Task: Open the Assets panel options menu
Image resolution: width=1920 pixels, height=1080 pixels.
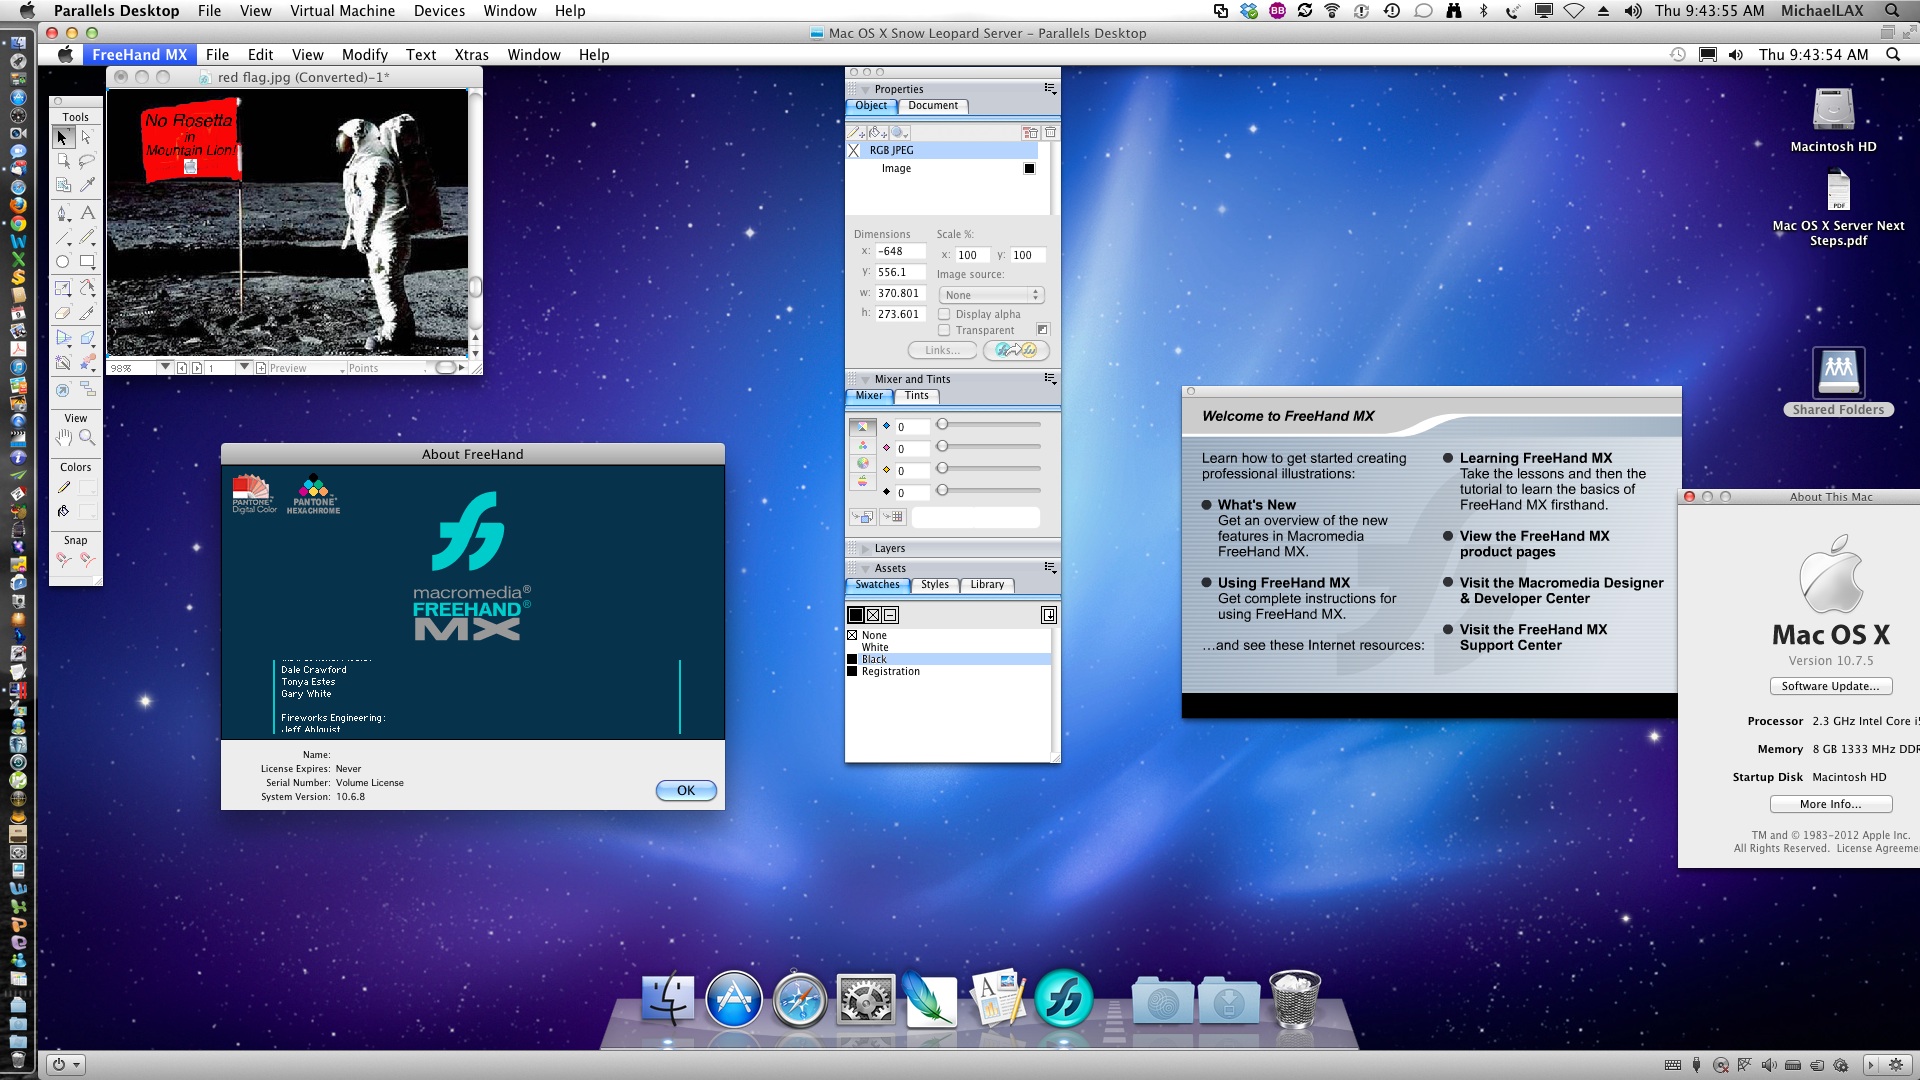Action: tap(1050, 567)
